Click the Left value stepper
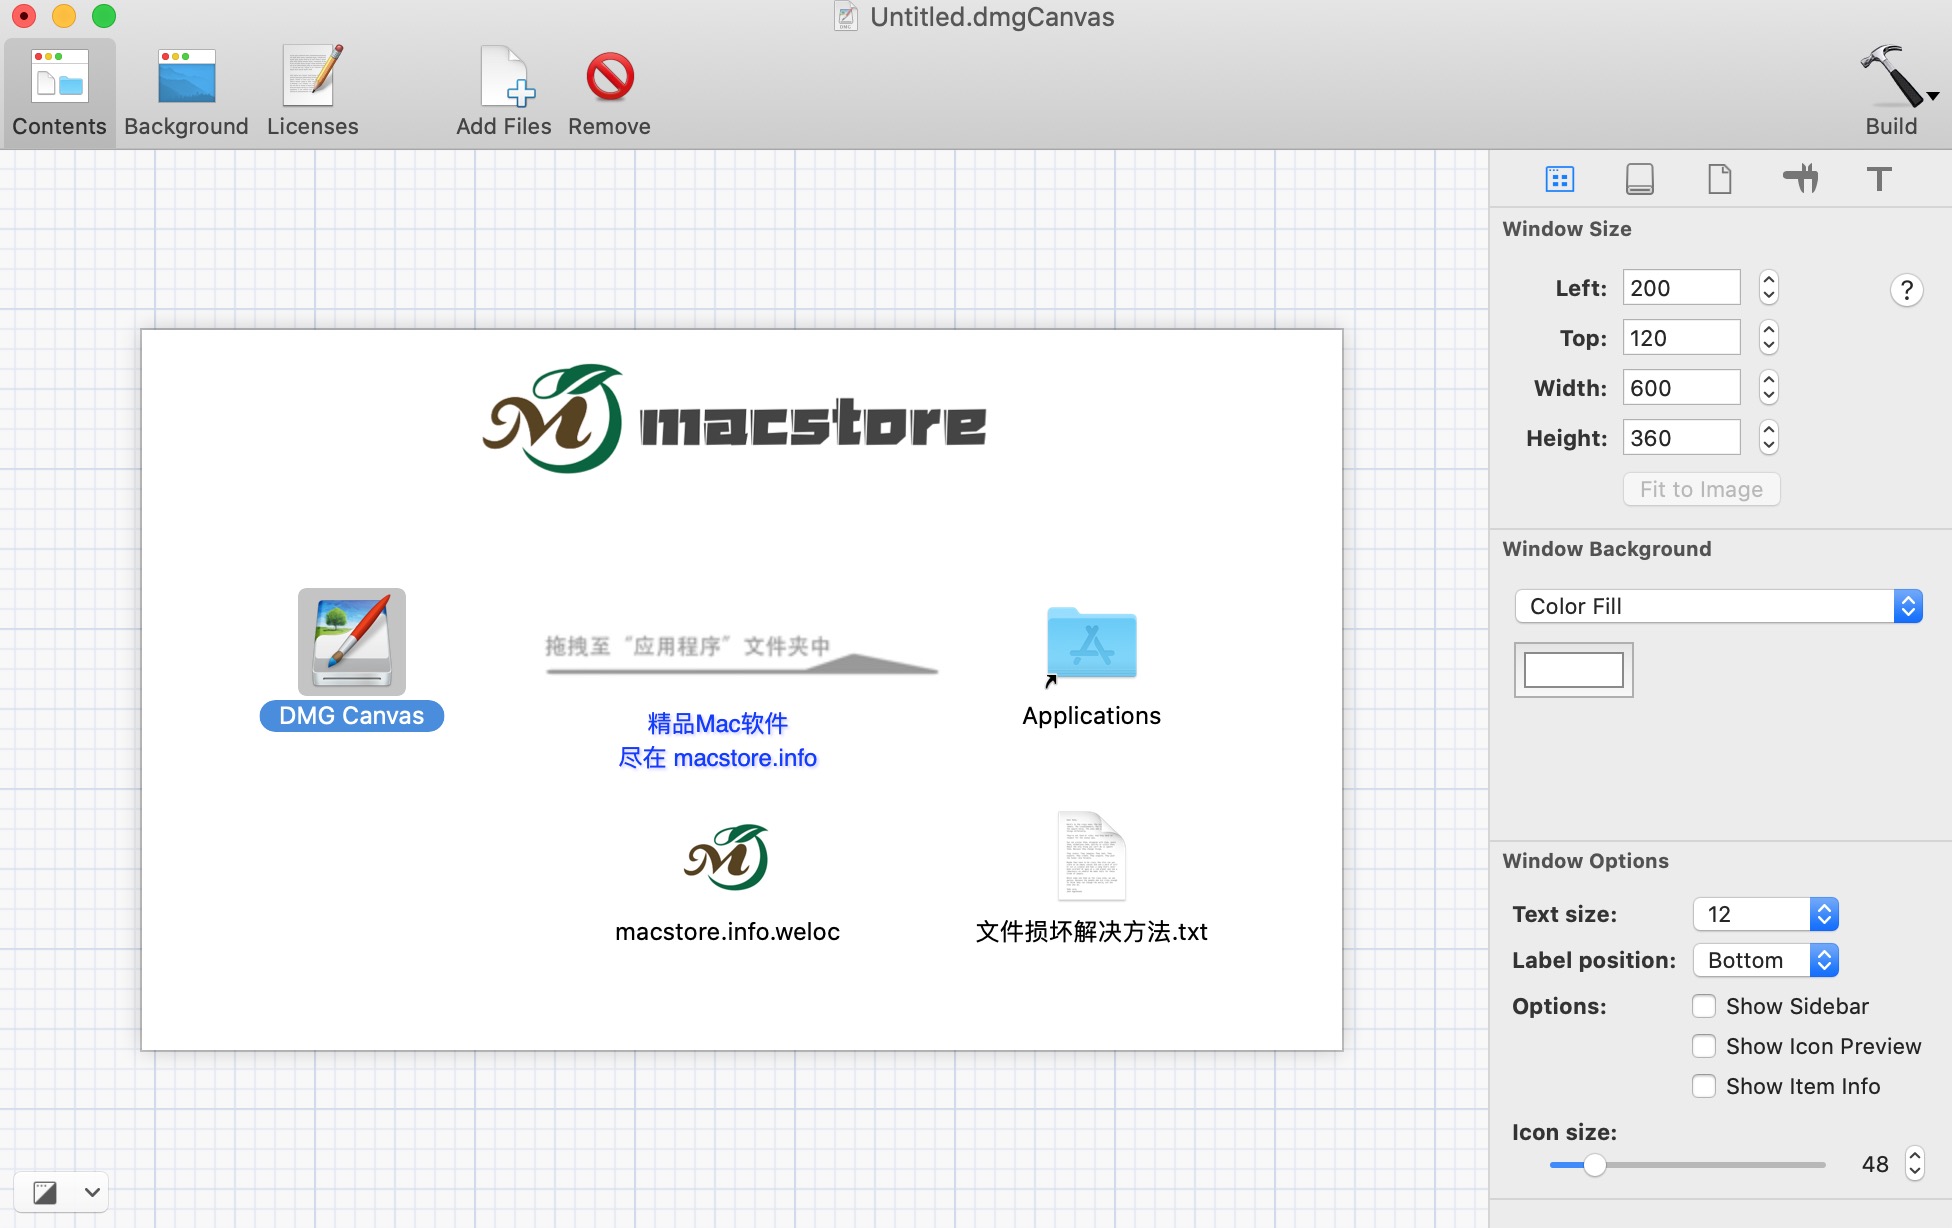Viewport: 1952px width, 1228px height. tap(1768, 288)
